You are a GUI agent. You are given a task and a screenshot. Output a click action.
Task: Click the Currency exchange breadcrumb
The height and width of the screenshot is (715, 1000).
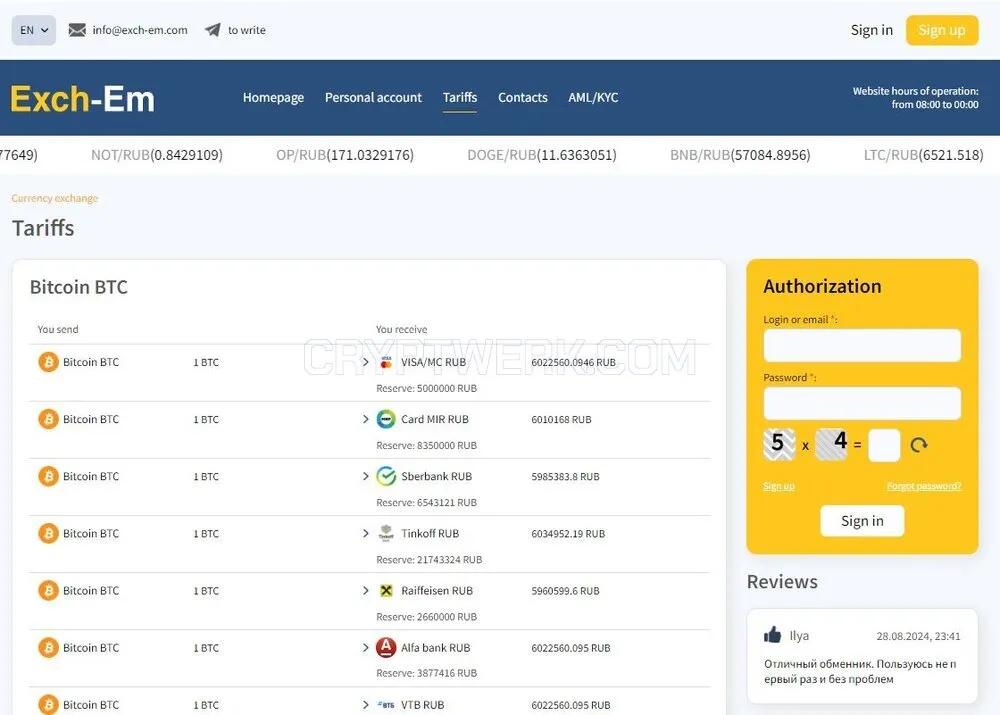55,198
